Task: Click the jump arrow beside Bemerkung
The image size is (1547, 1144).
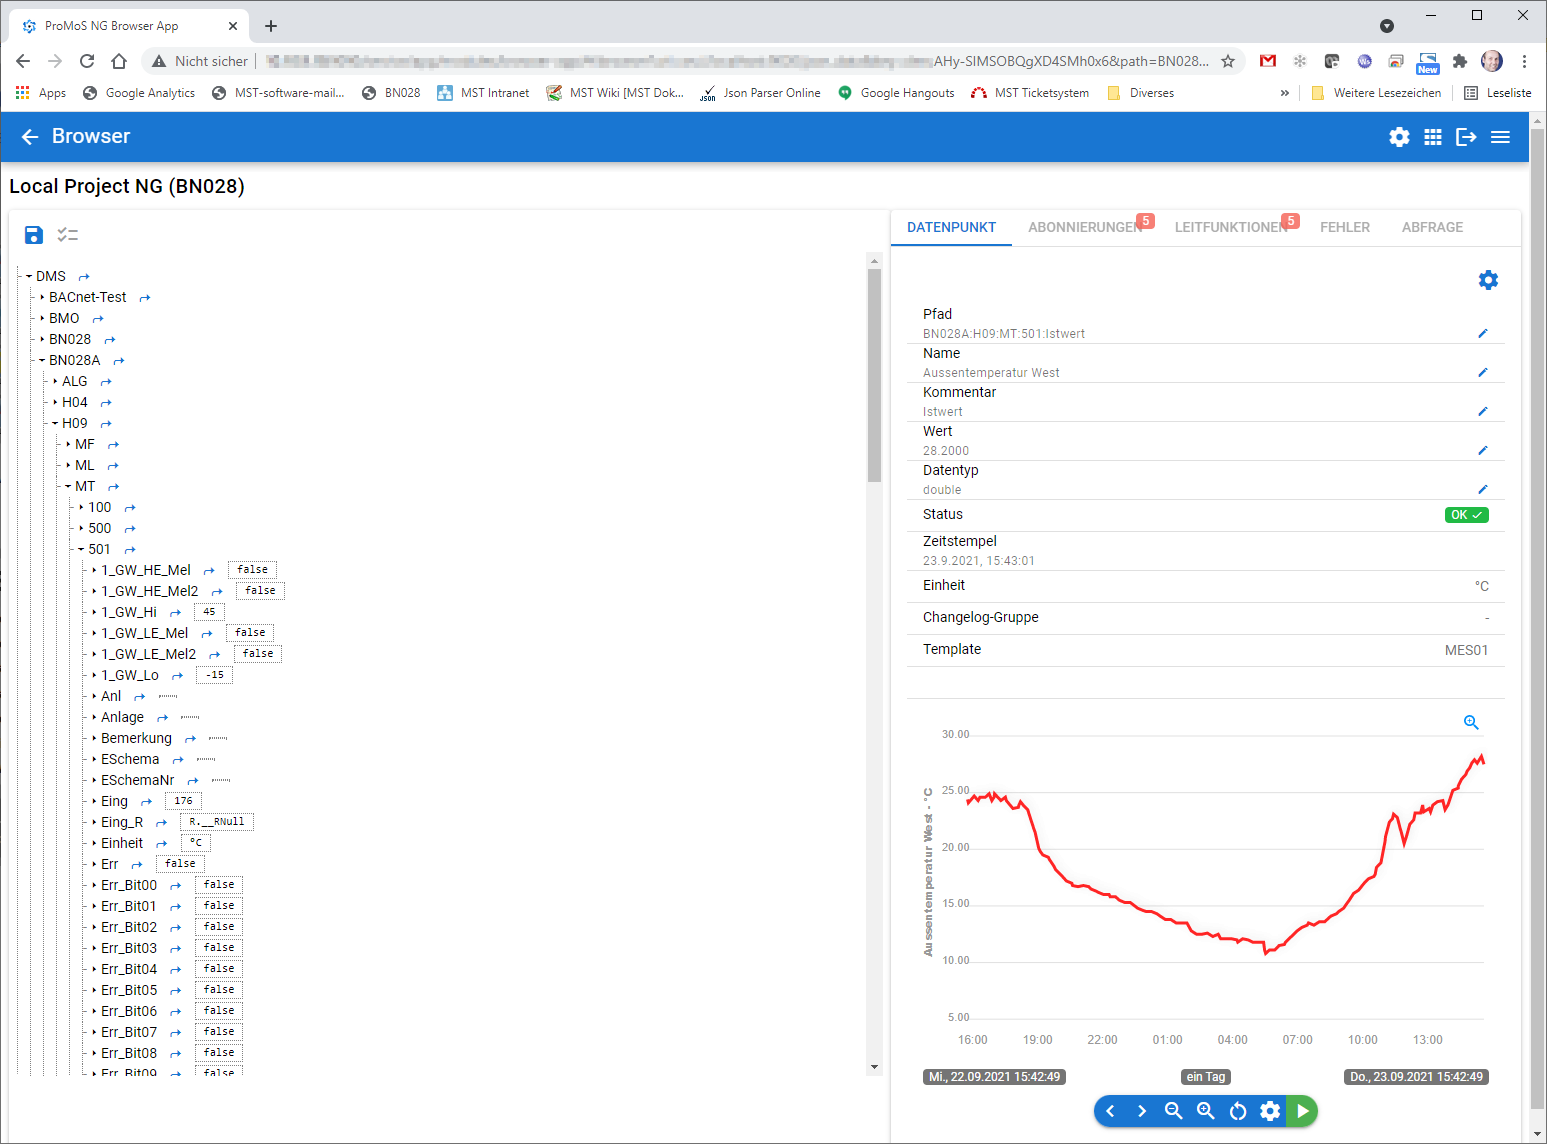Action: tap(191, 739)
